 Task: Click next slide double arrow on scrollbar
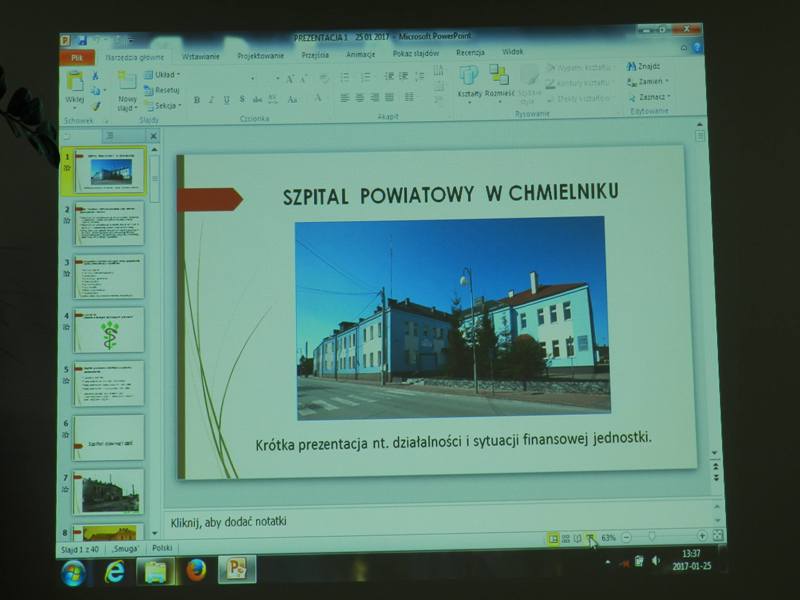[x=716, y=478]
